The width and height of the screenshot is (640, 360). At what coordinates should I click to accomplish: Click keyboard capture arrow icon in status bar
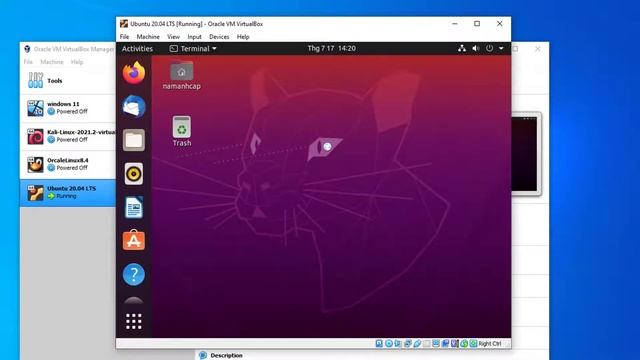tap(473, 343)
